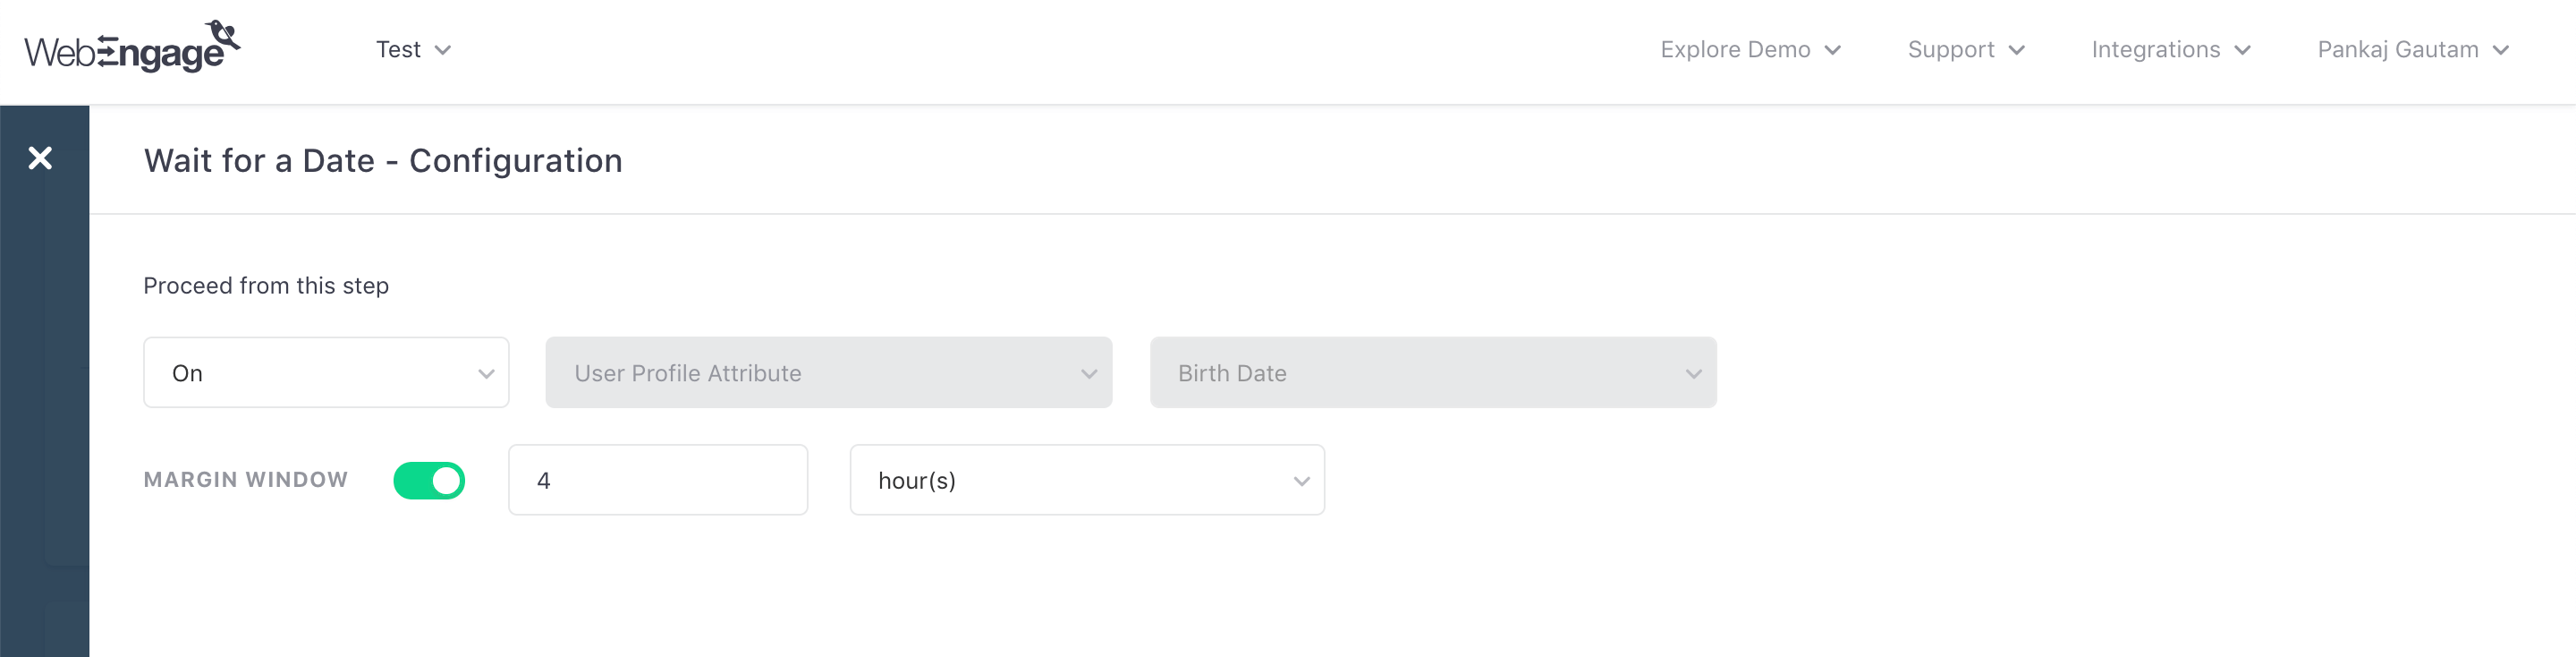Click the chevron arrow beside Explore Demo
The width and height of the screenshot is (2576, 657).
[x=1832, y=50]
